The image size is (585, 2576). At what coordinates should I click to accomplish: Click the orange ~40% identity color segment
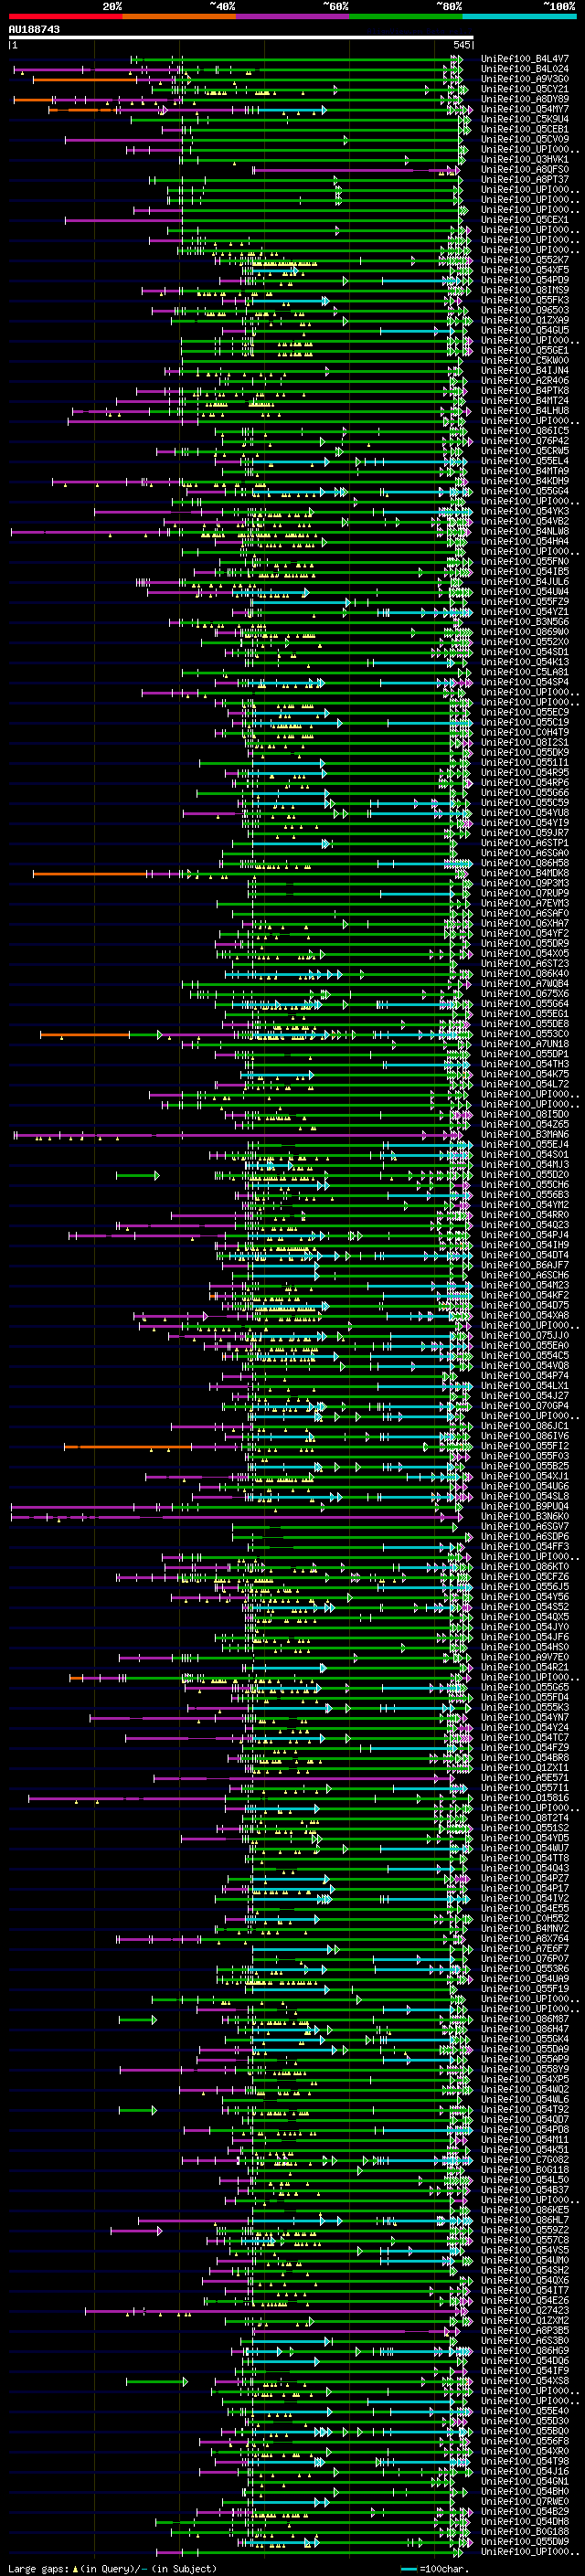(179, 16)
